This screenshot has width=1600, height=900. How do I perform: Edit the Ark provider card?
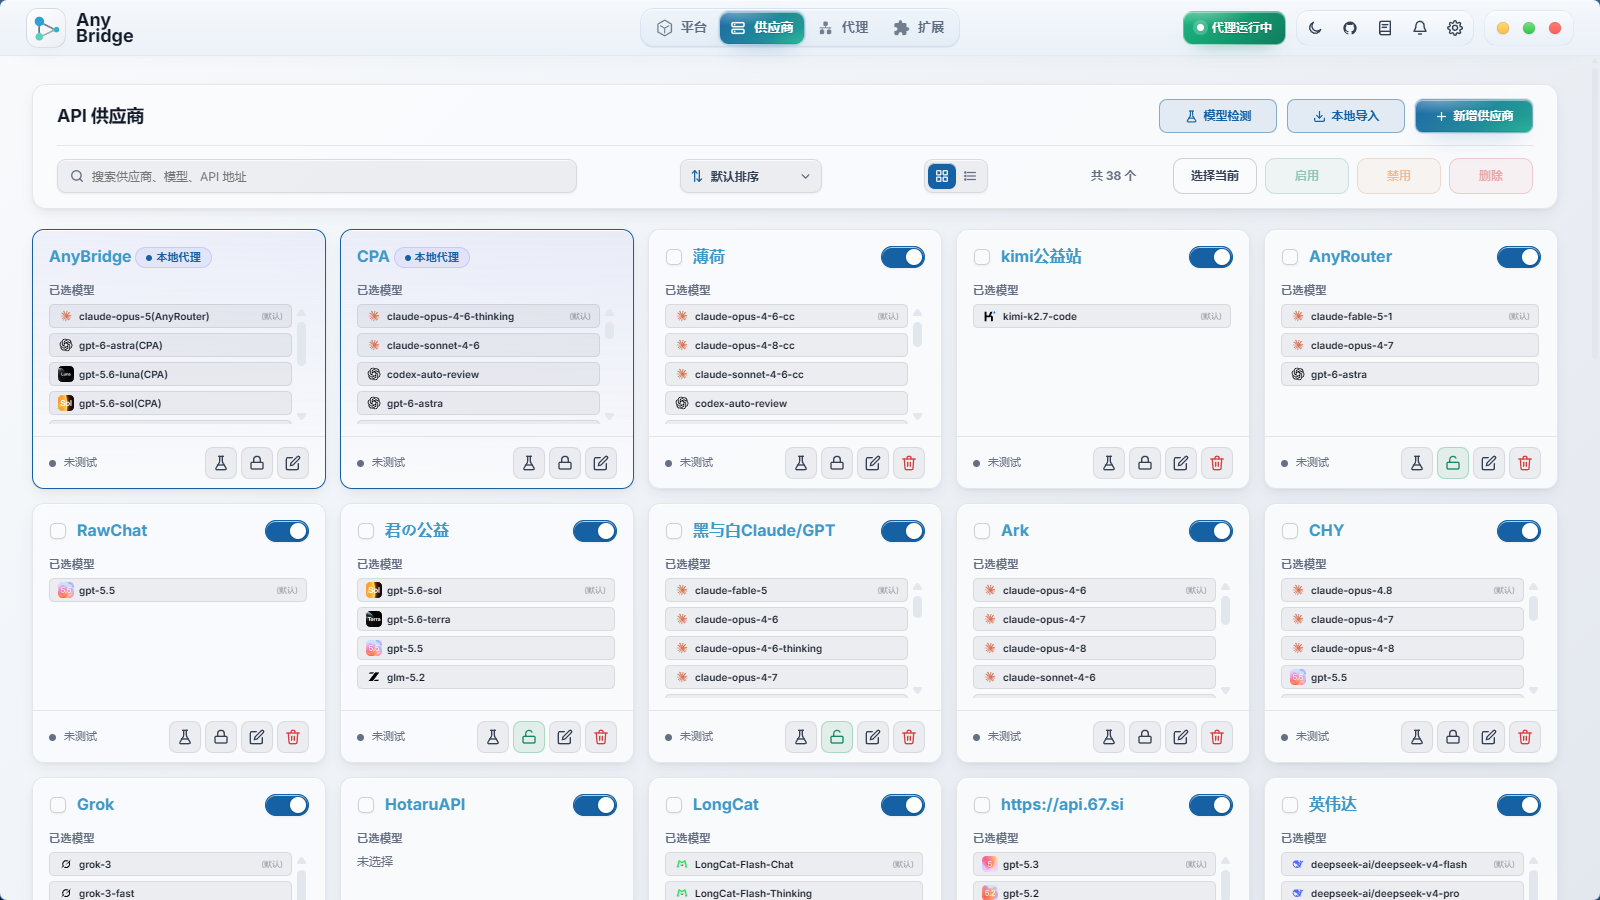(1181, 737)
